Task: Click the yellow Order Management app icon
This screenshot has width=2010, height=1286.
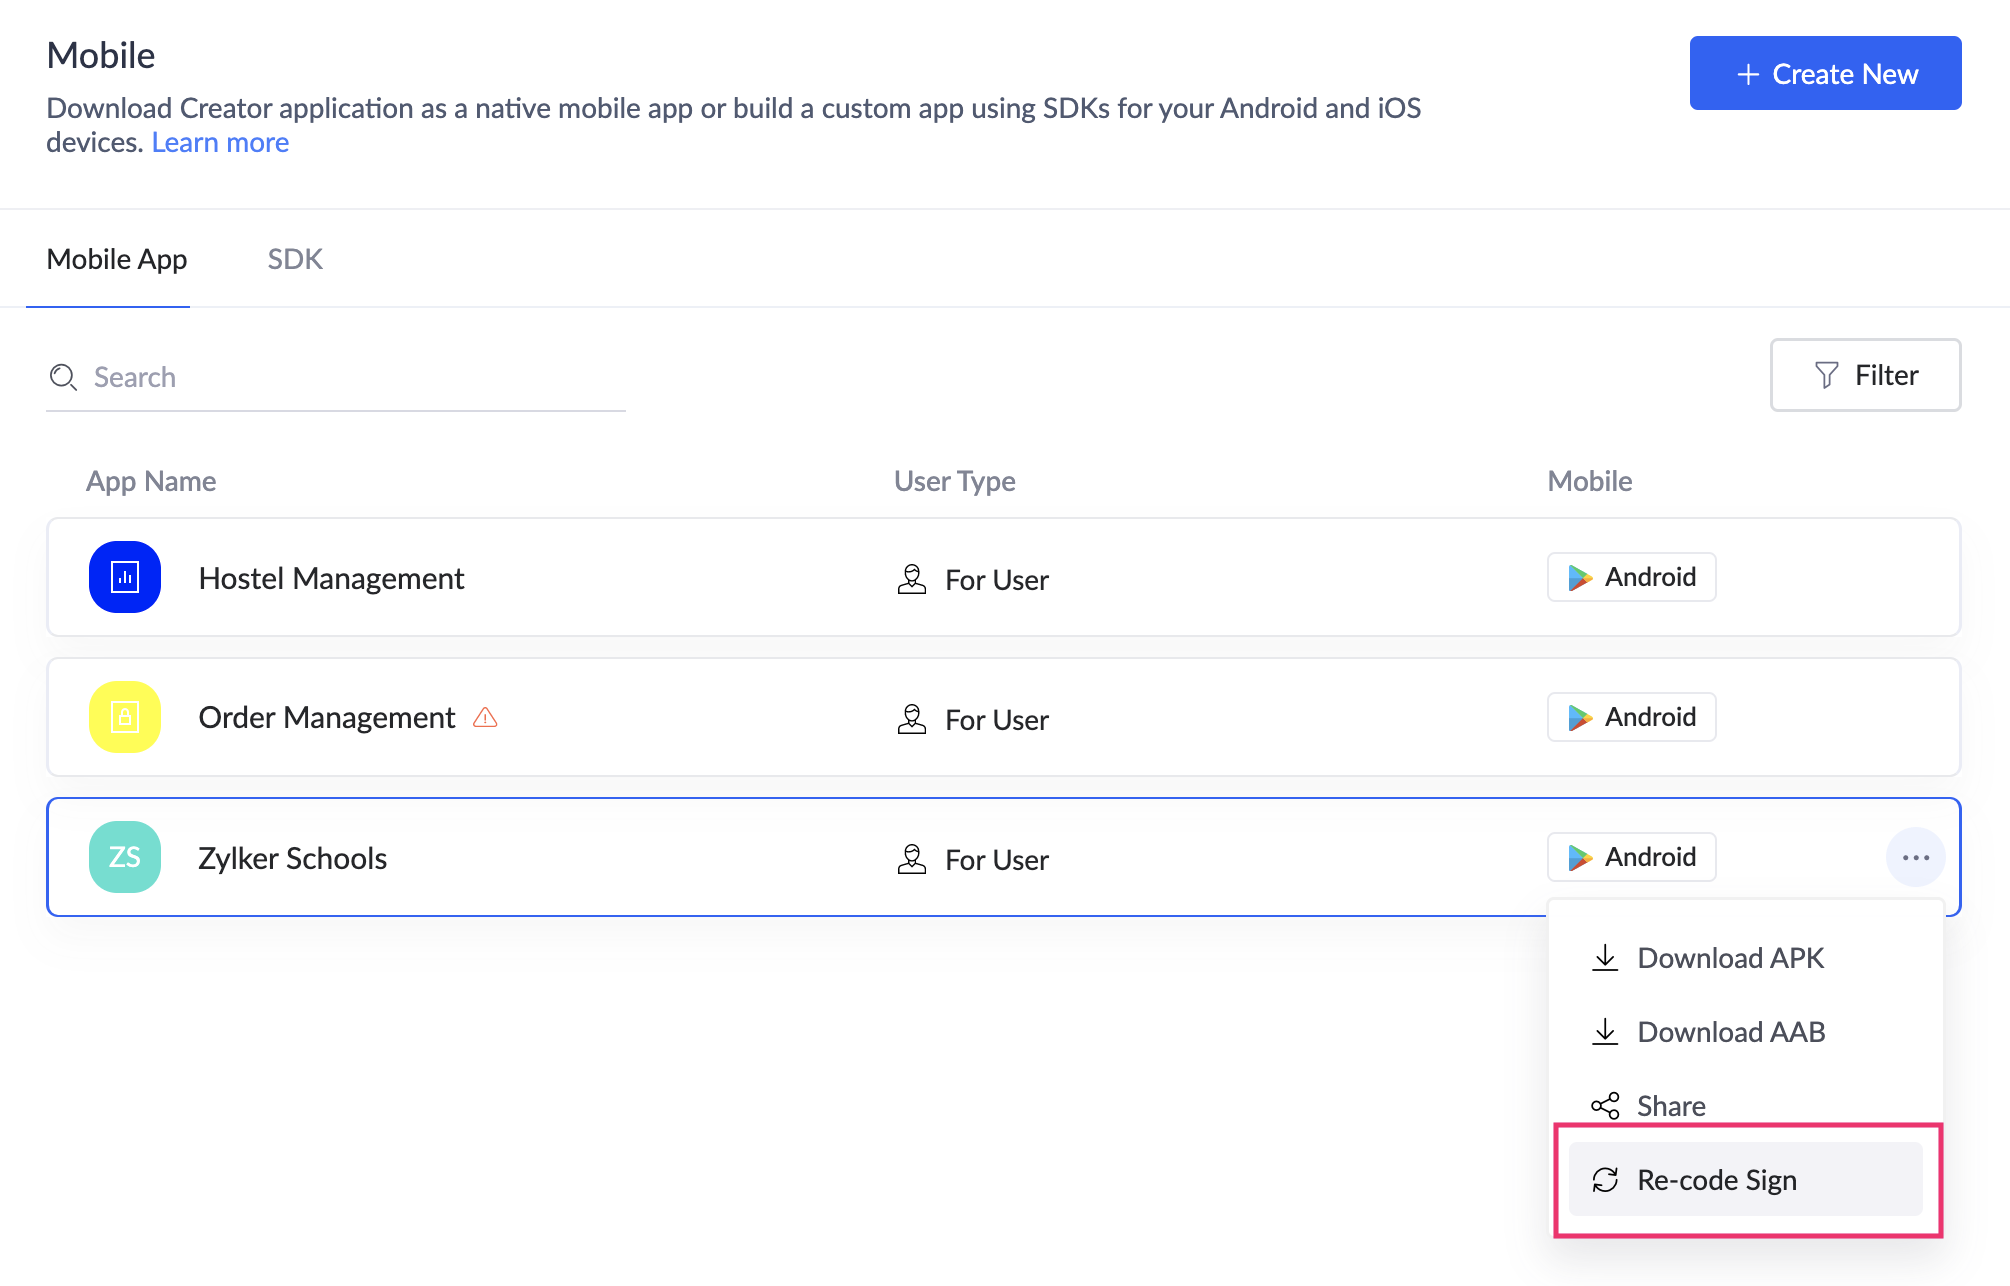Action: click(x=125, y=717)
